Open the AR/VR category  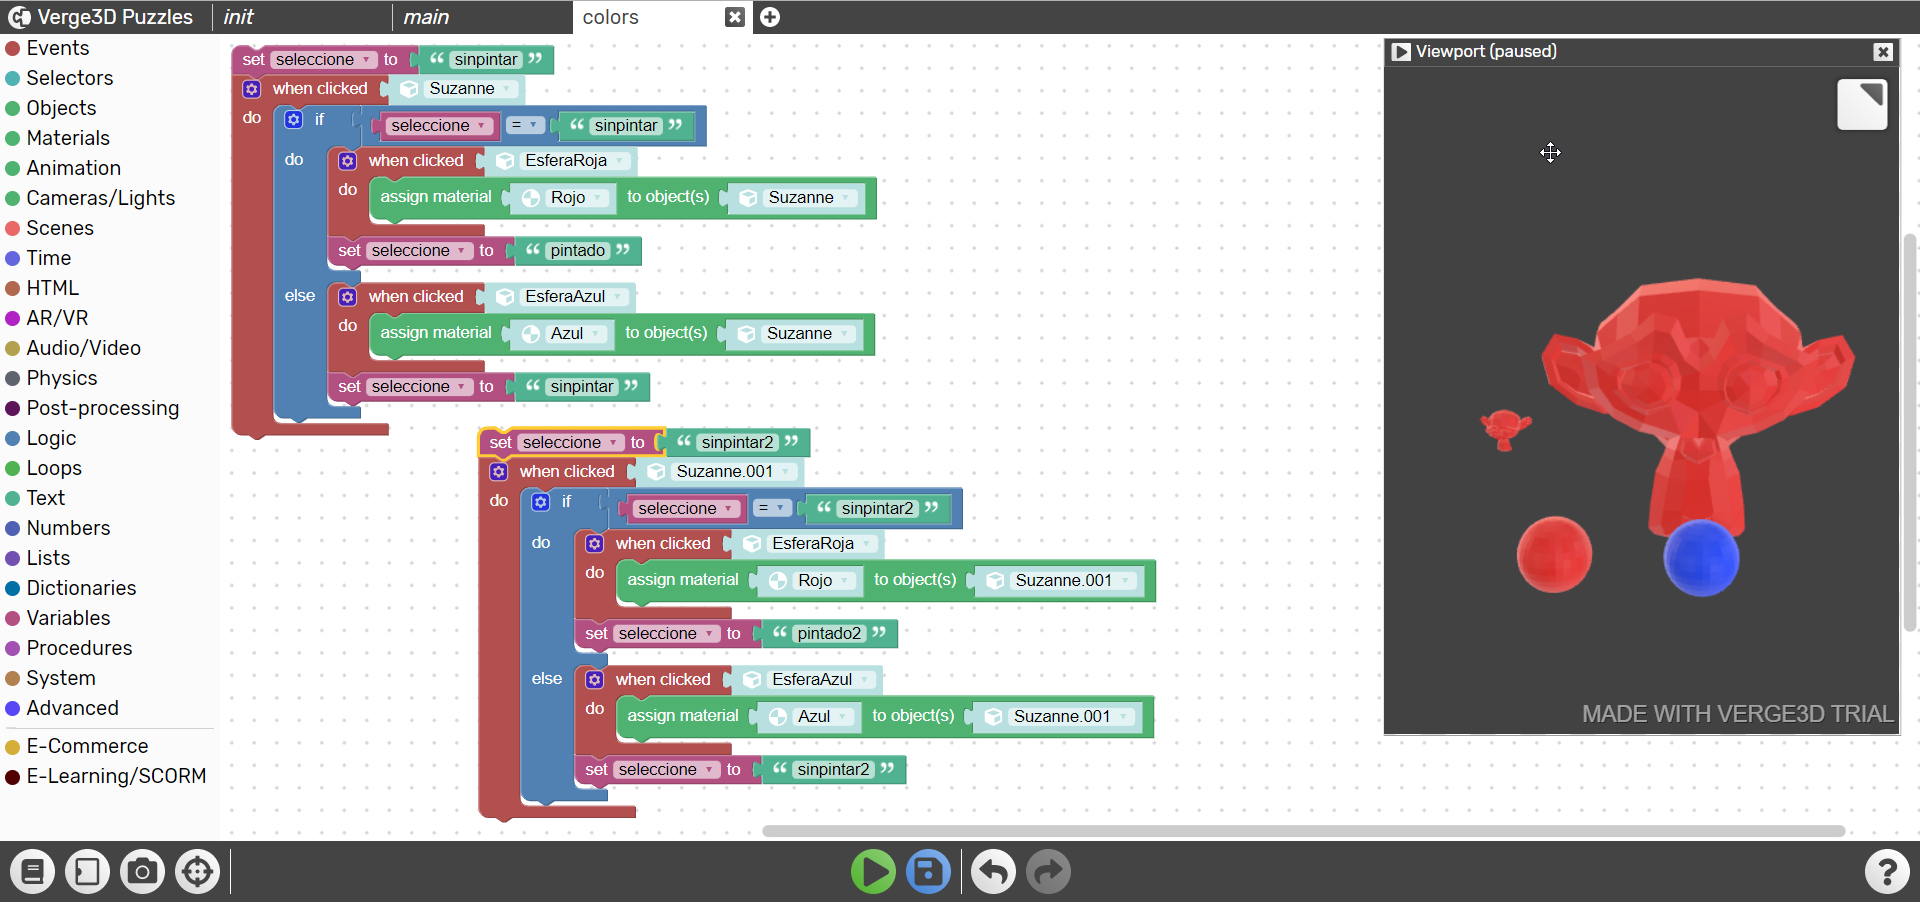click(57, 318)
